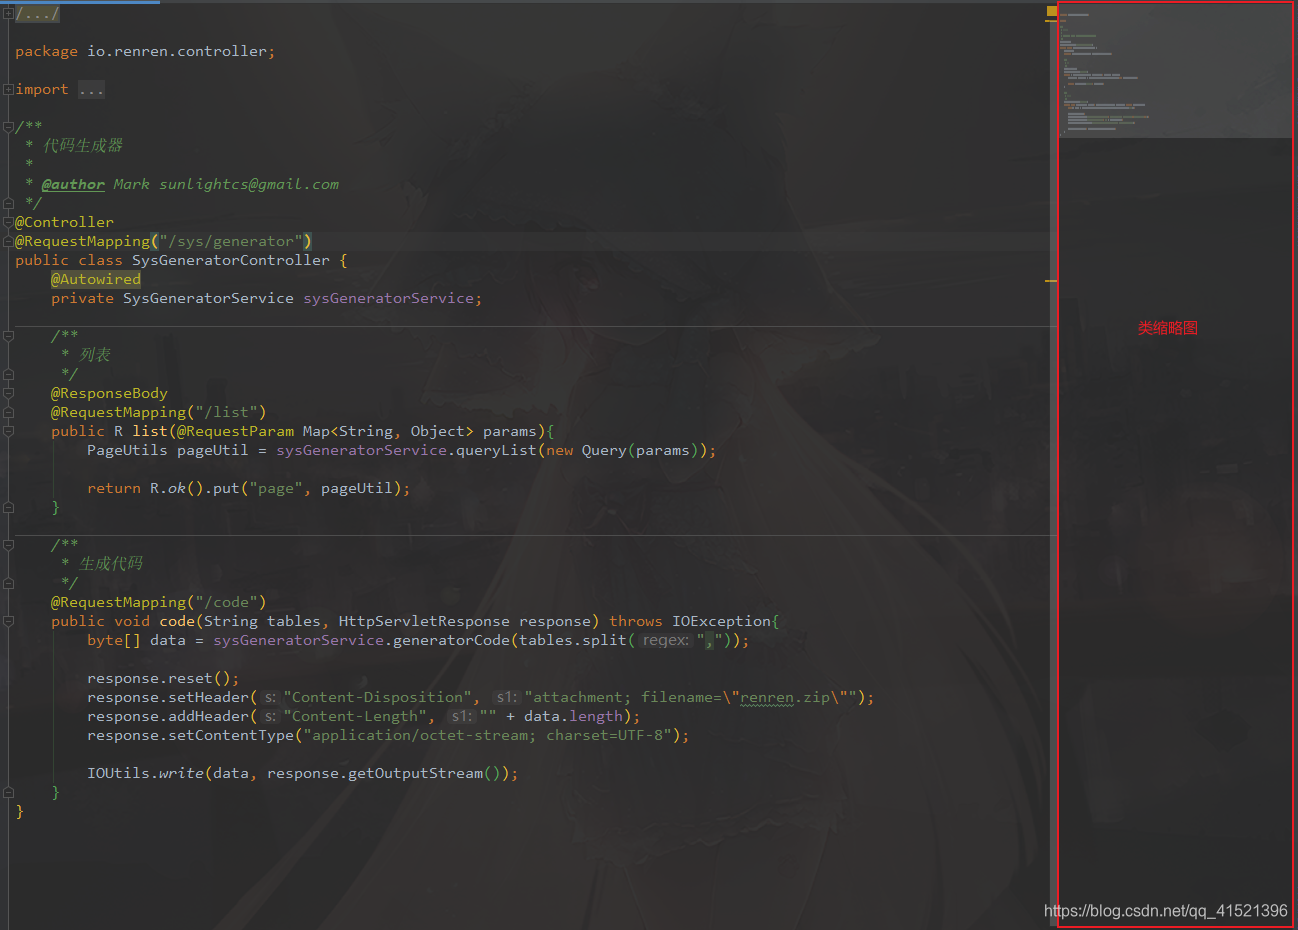Click the yellow inspection warning indicator
The height and width of the screenshot is (930, 1298).
pyautogui.click(x=1052, y=11)
